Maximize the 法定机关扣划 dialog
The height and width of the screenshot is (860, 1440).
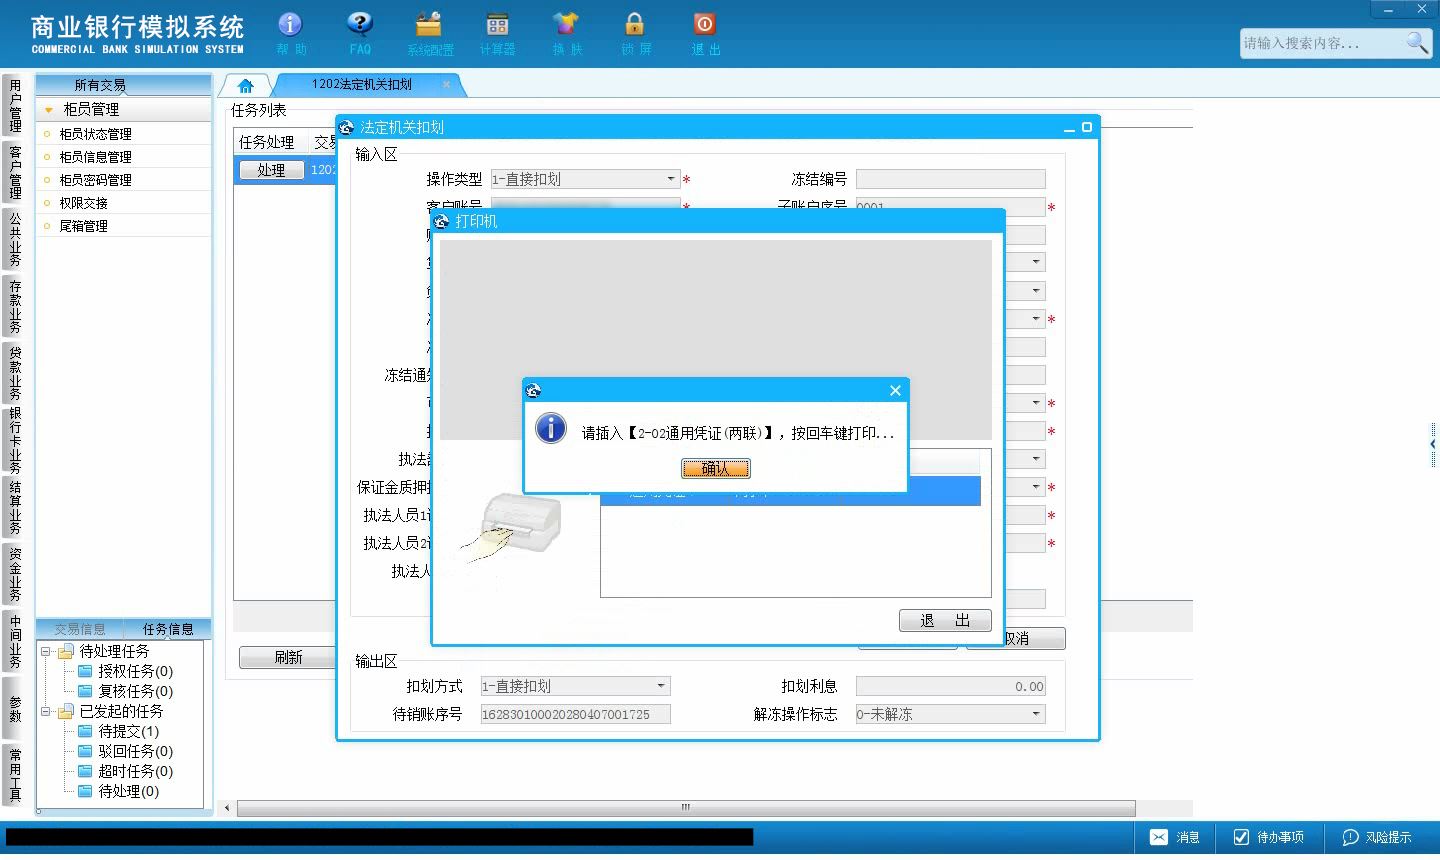(x=1087, y=127)
